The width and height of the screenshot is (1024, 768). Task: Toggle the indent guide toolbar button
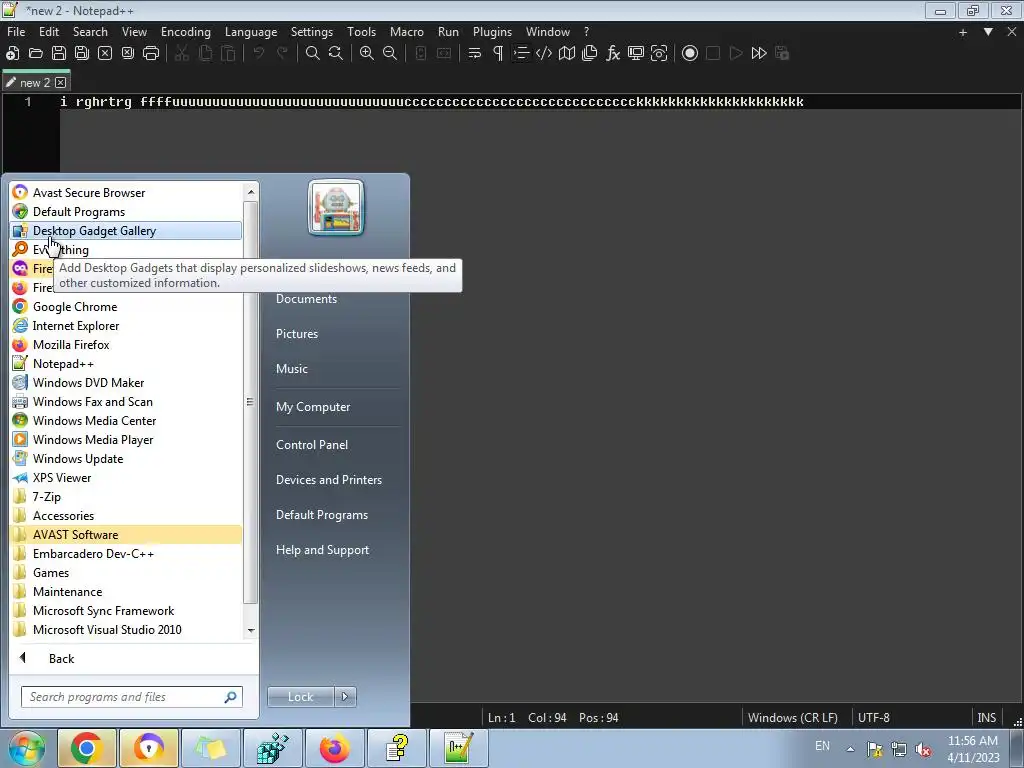(521, 54)
